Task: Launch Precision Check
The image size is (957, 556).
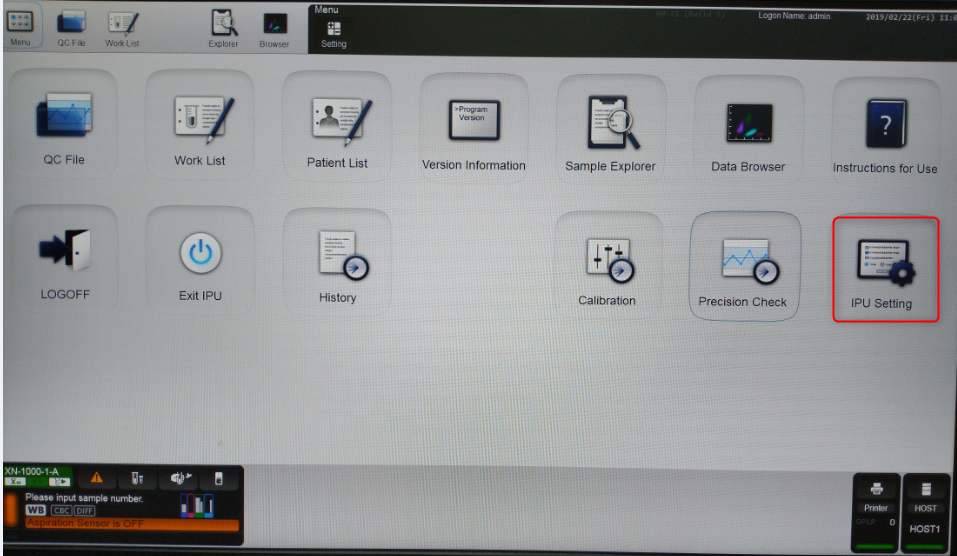Action: point(743,264)
